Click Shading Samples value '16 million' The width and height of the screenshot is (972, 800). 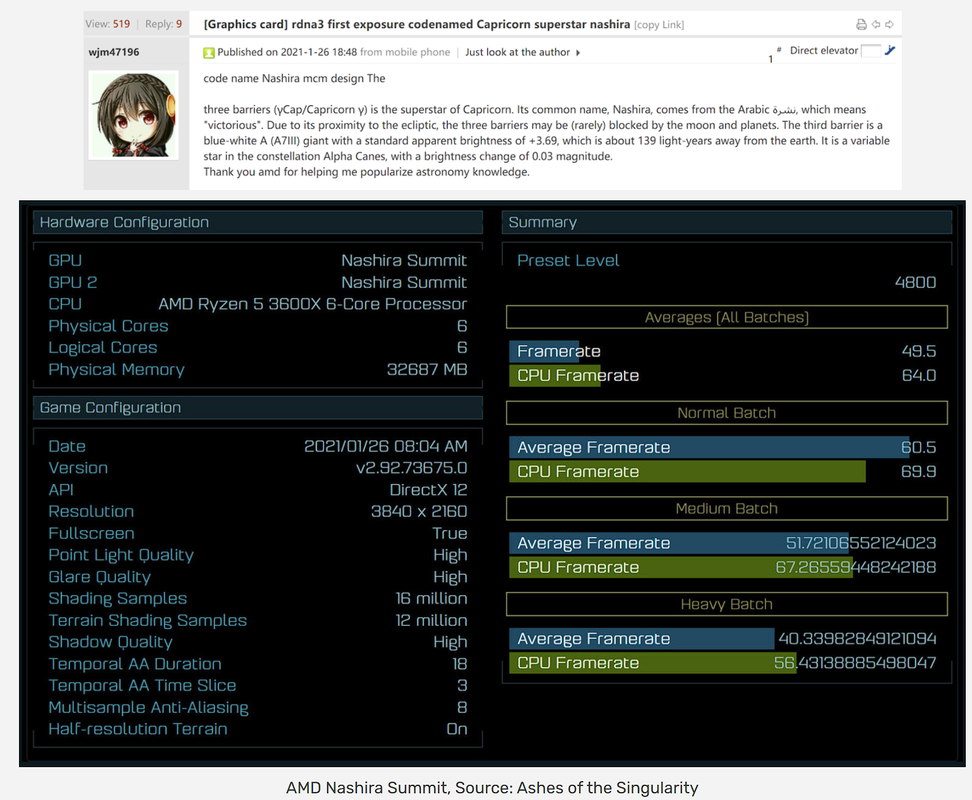pyautogui.click(x=431, y=599)
